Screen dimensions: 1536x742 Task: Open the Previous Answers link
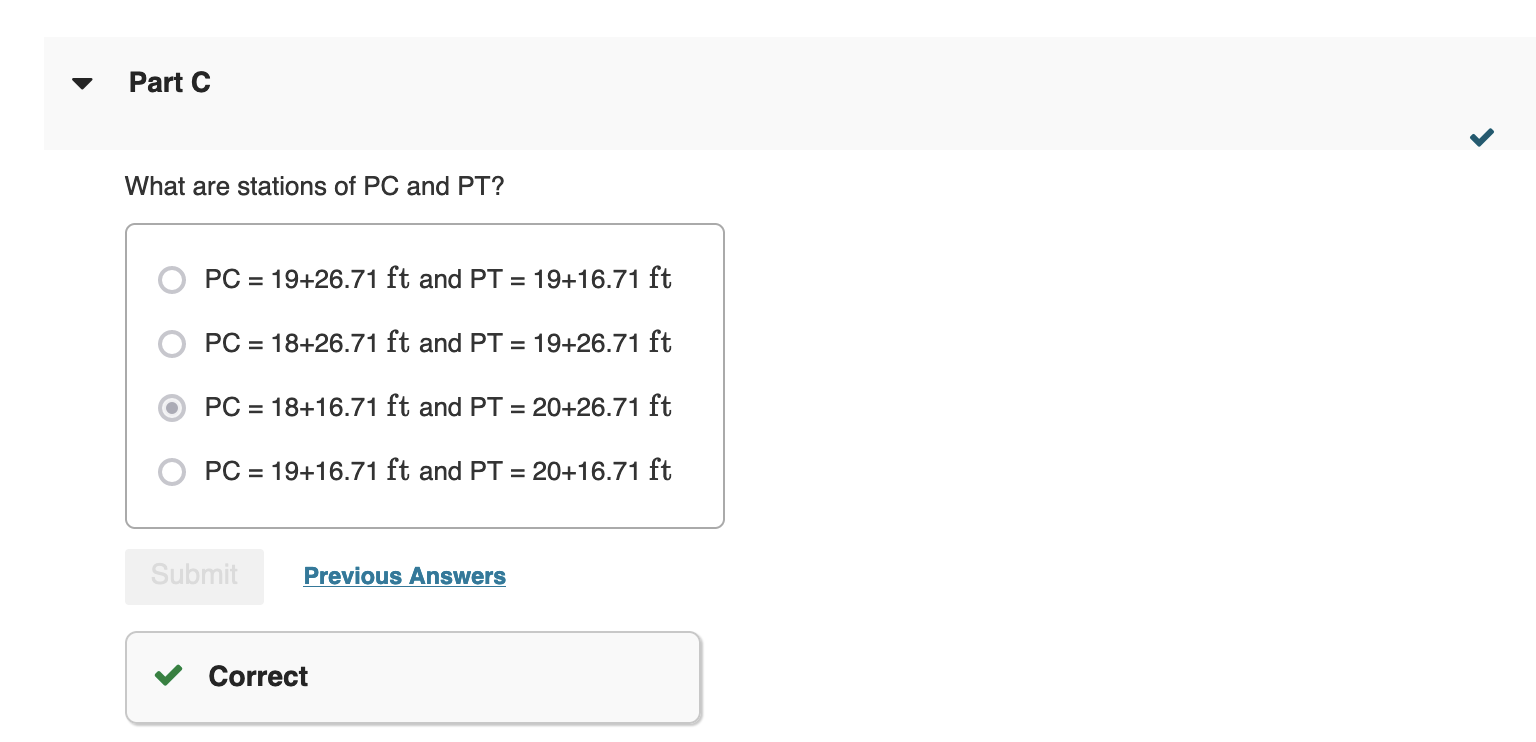click(404, 576)
